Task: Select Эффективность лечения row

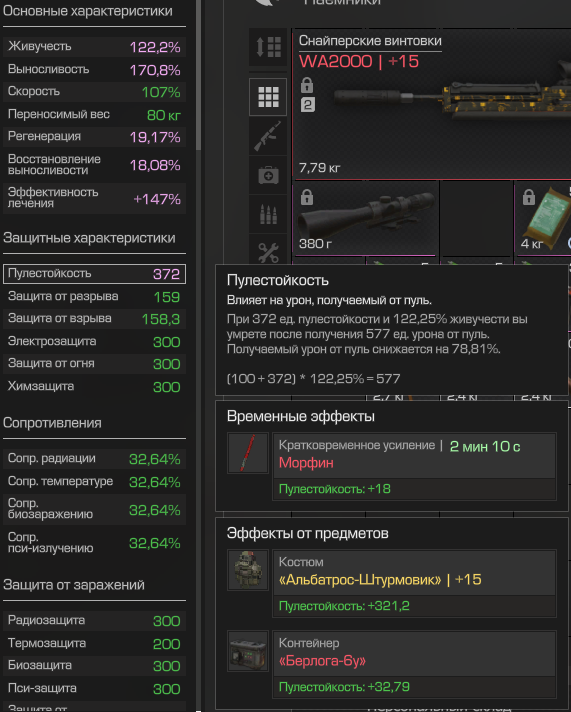Action: coord(94,198)
